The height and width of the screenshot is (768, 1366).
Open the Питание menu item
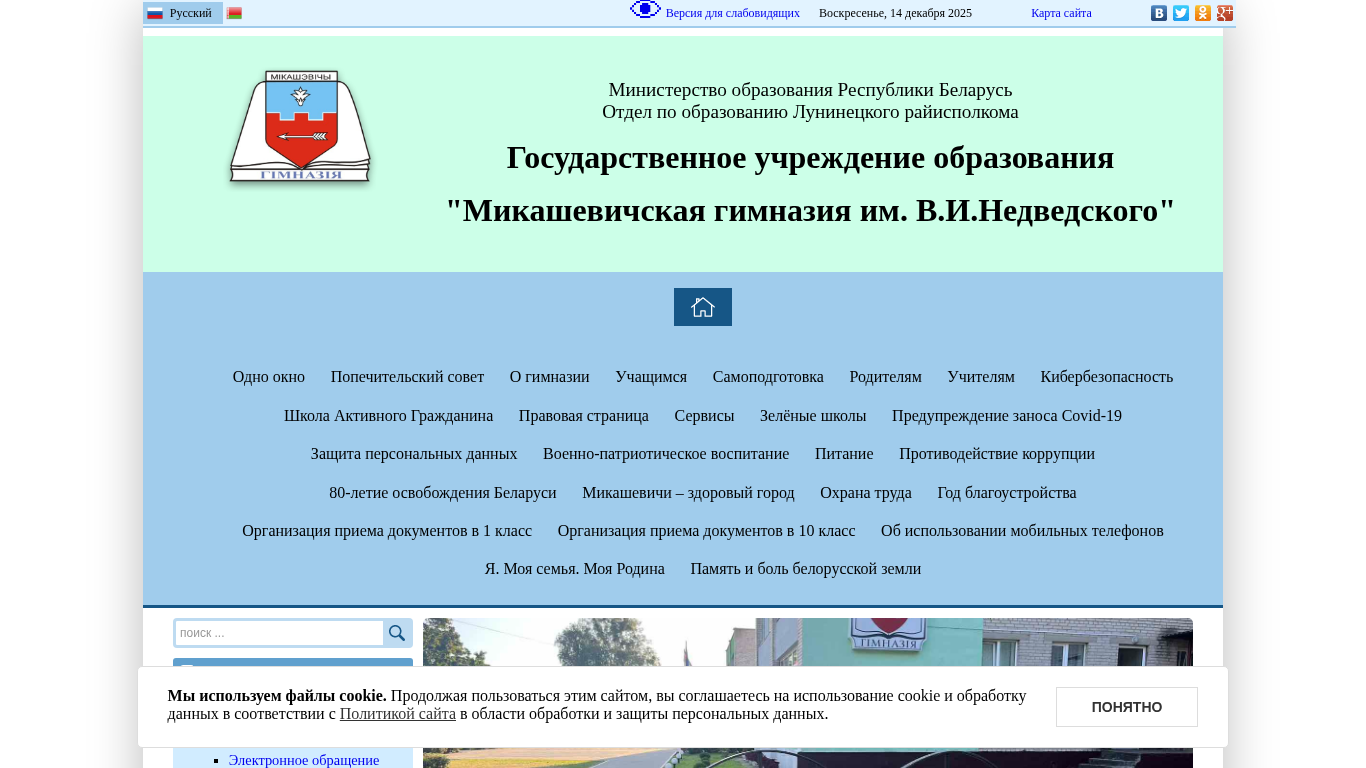(844, 454)
